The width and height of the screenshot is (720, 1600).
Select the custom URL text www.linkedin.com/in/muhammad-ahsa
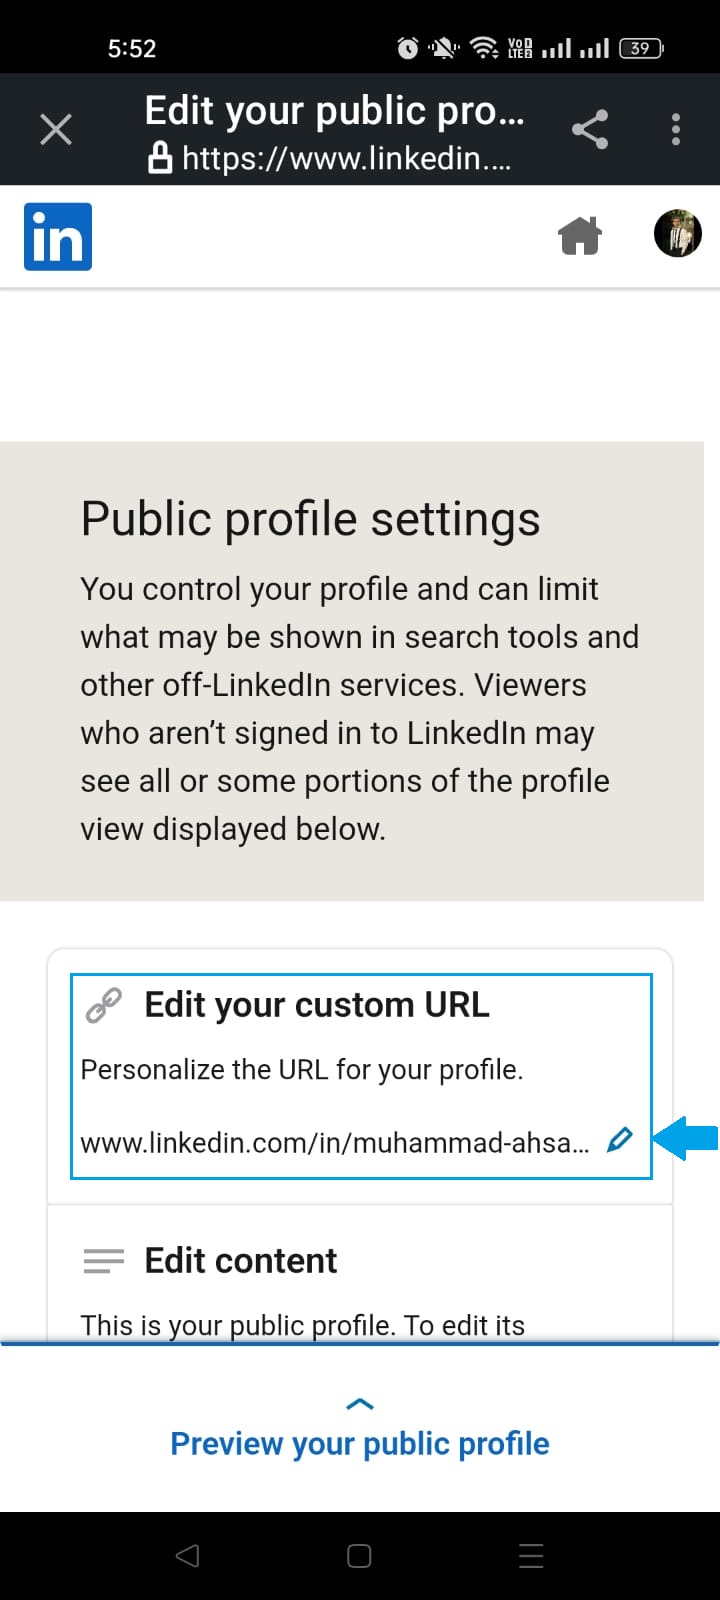point(335,1142)
